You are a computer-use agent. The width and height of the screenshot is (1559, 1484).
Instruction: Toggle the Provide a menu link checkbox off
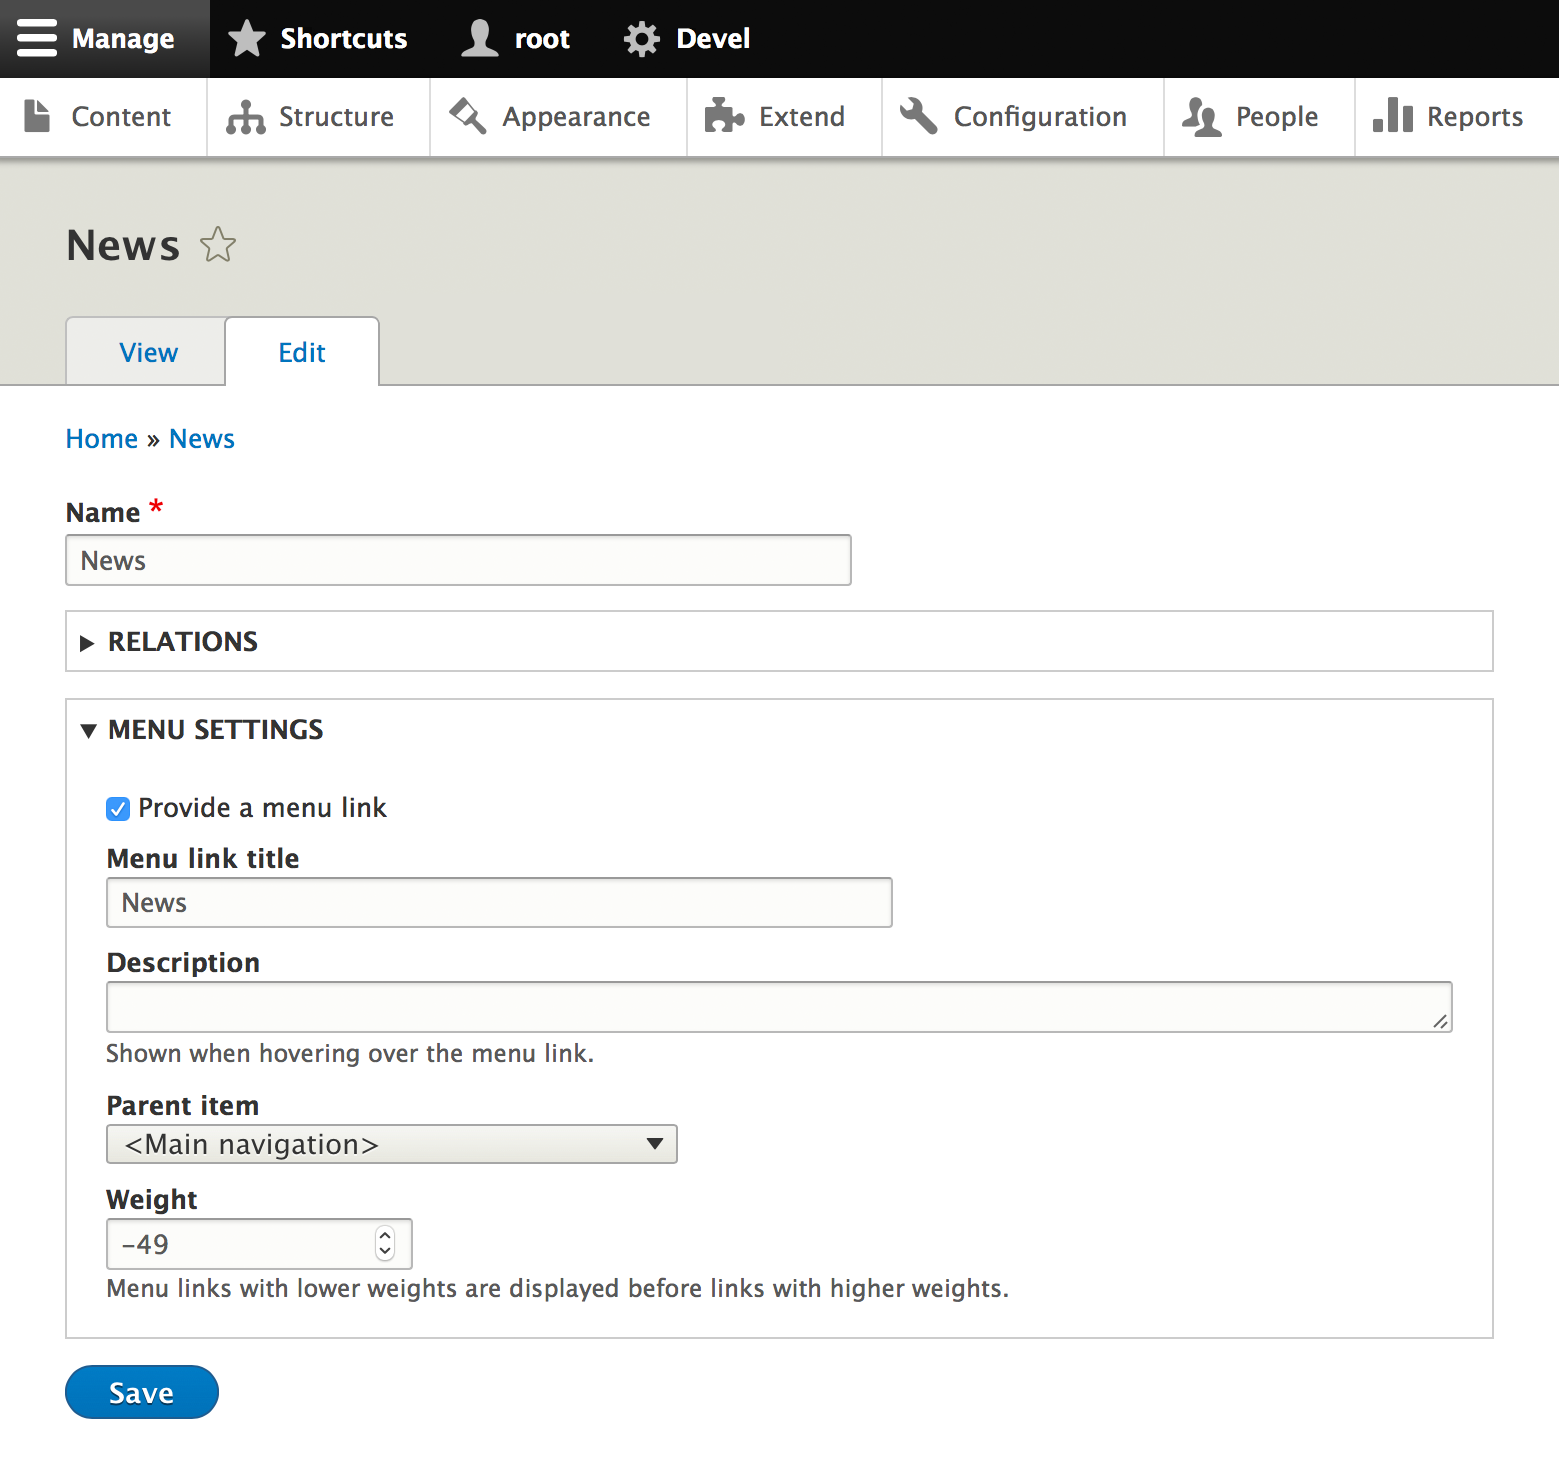[x=117, y=808]
